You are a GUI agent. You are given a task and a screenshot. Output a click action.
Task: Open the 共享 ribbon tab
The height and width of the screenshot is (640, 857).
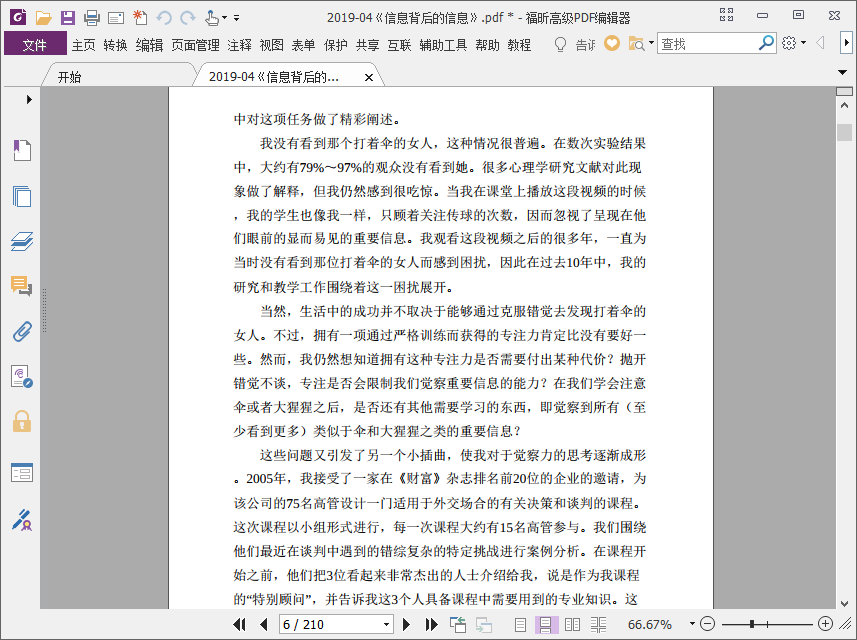coord(367,45)
